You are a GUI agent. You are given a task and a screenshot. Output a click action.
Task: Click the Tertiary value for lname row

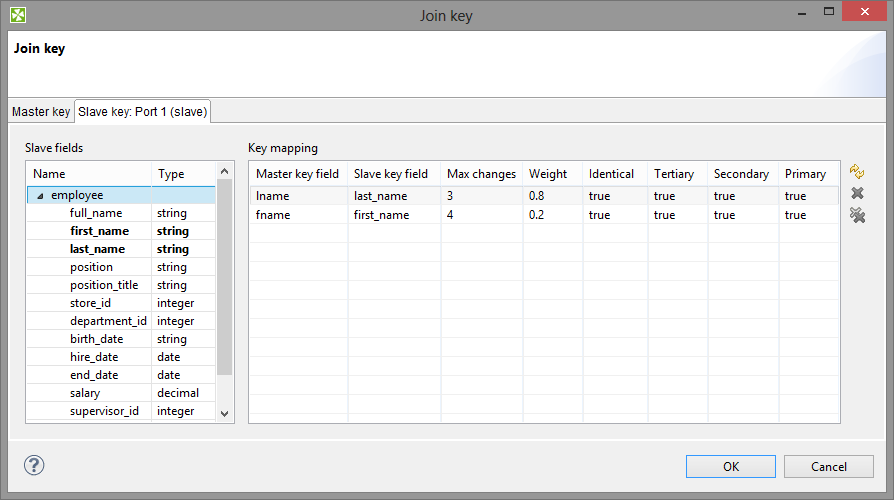point(664,197)
